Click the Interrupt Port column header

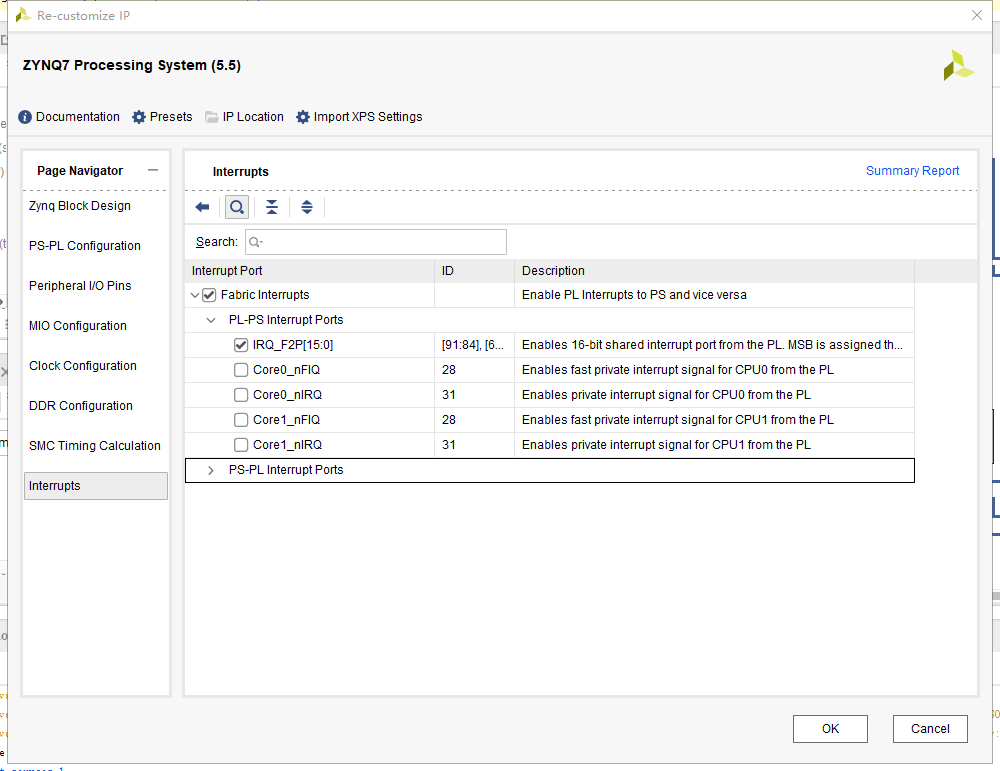click(x=309, y=271)
